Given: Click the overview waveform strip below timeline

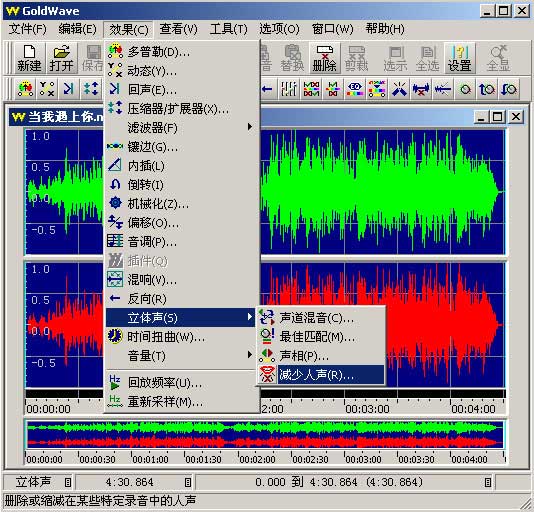Looking at the screenshot, I should (x=265, y=435).
